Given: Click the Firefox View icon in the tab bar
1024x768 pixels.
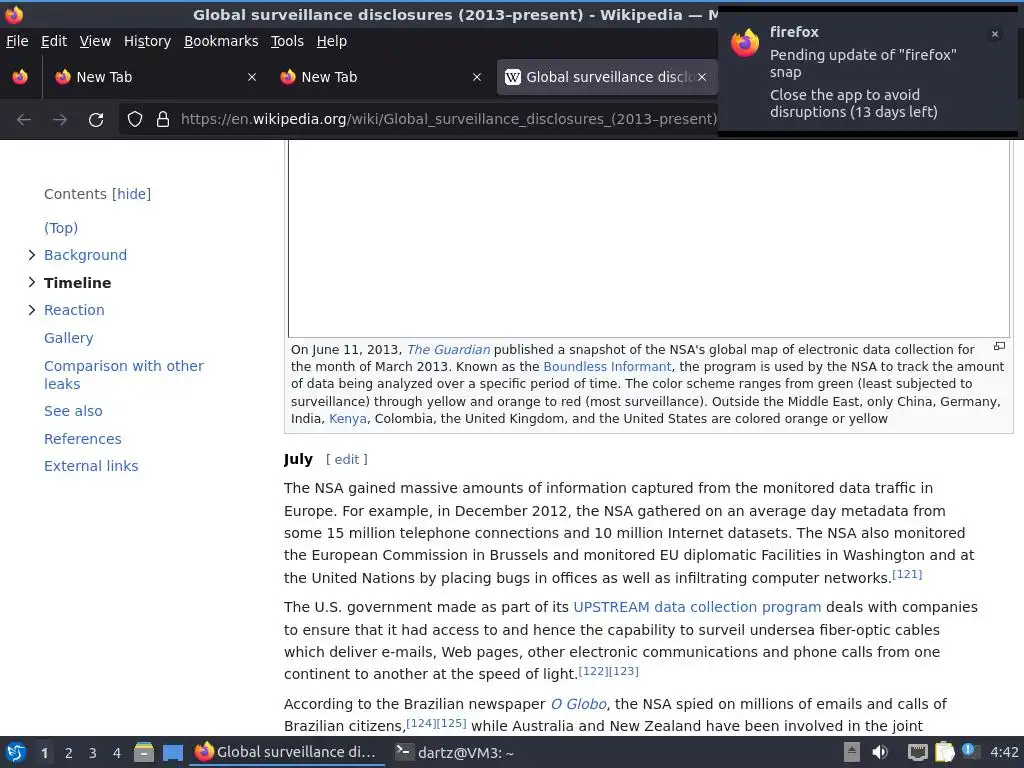Looking at the screenshot, I should [x=20, y=77].
